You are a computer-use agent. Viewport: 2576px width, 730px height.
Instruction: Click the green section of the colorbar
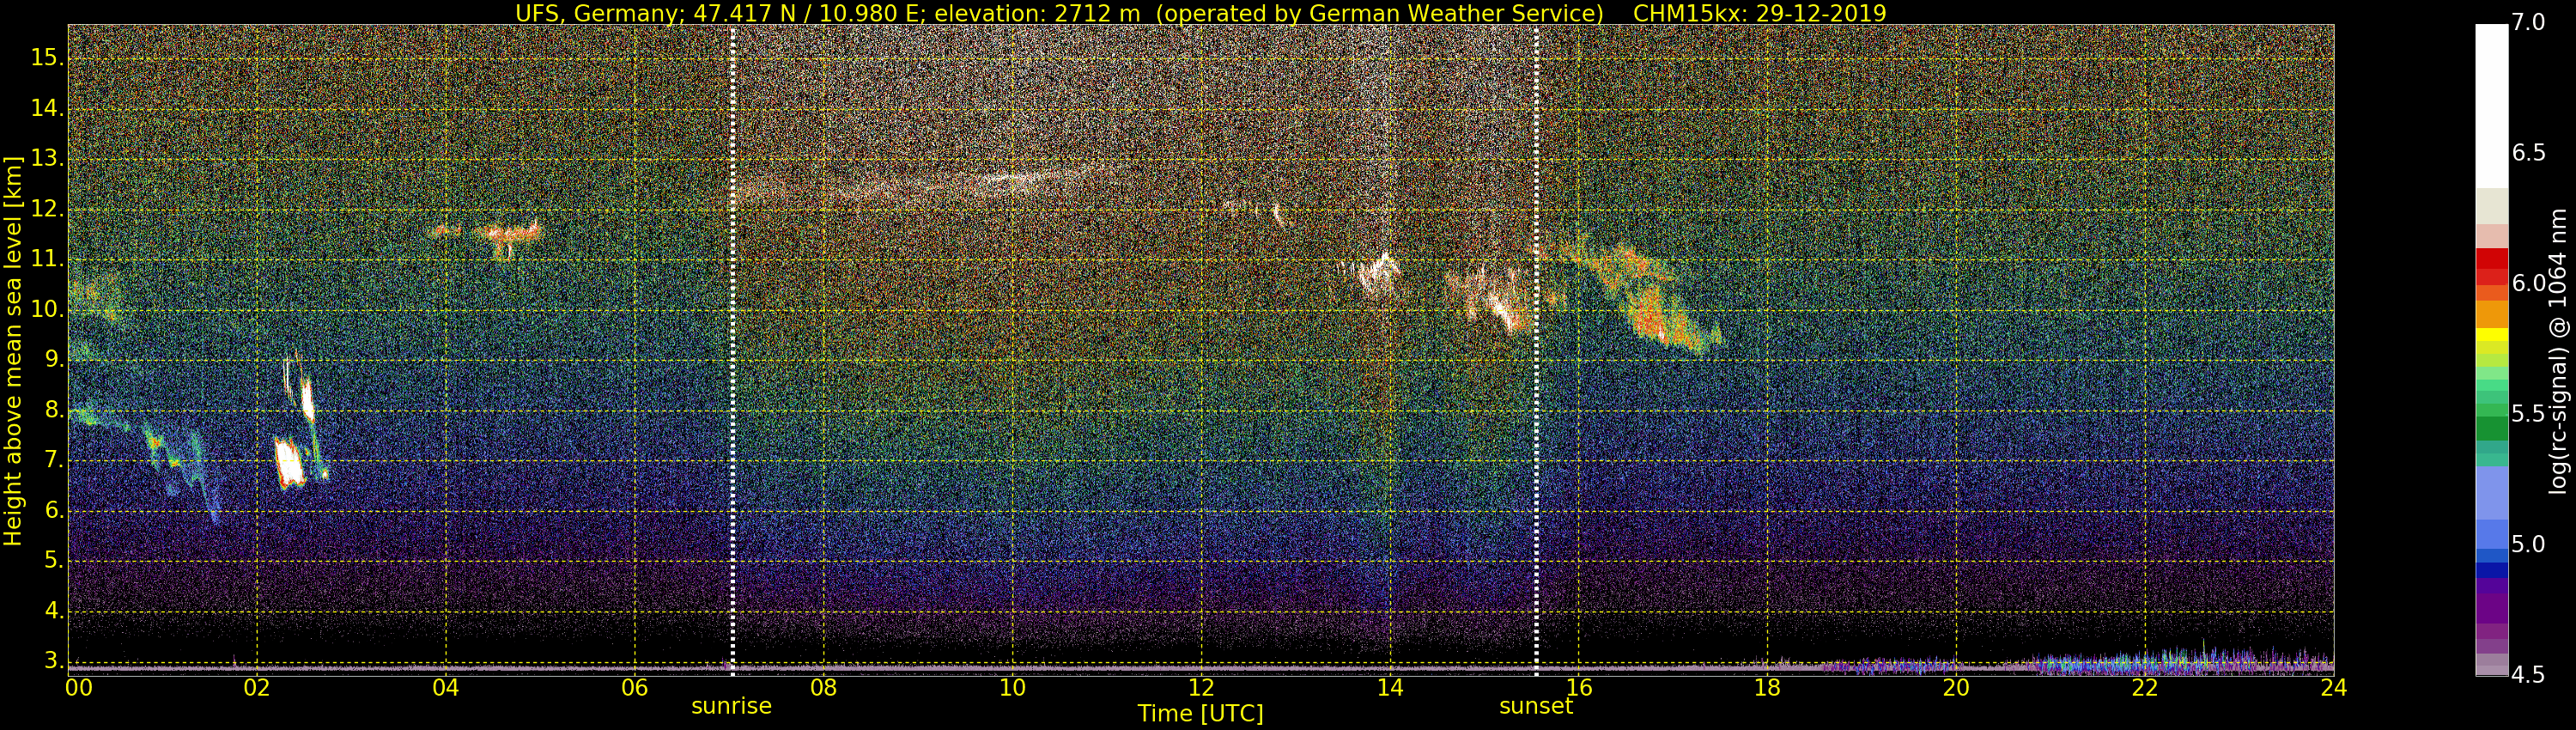(2491, 428)
